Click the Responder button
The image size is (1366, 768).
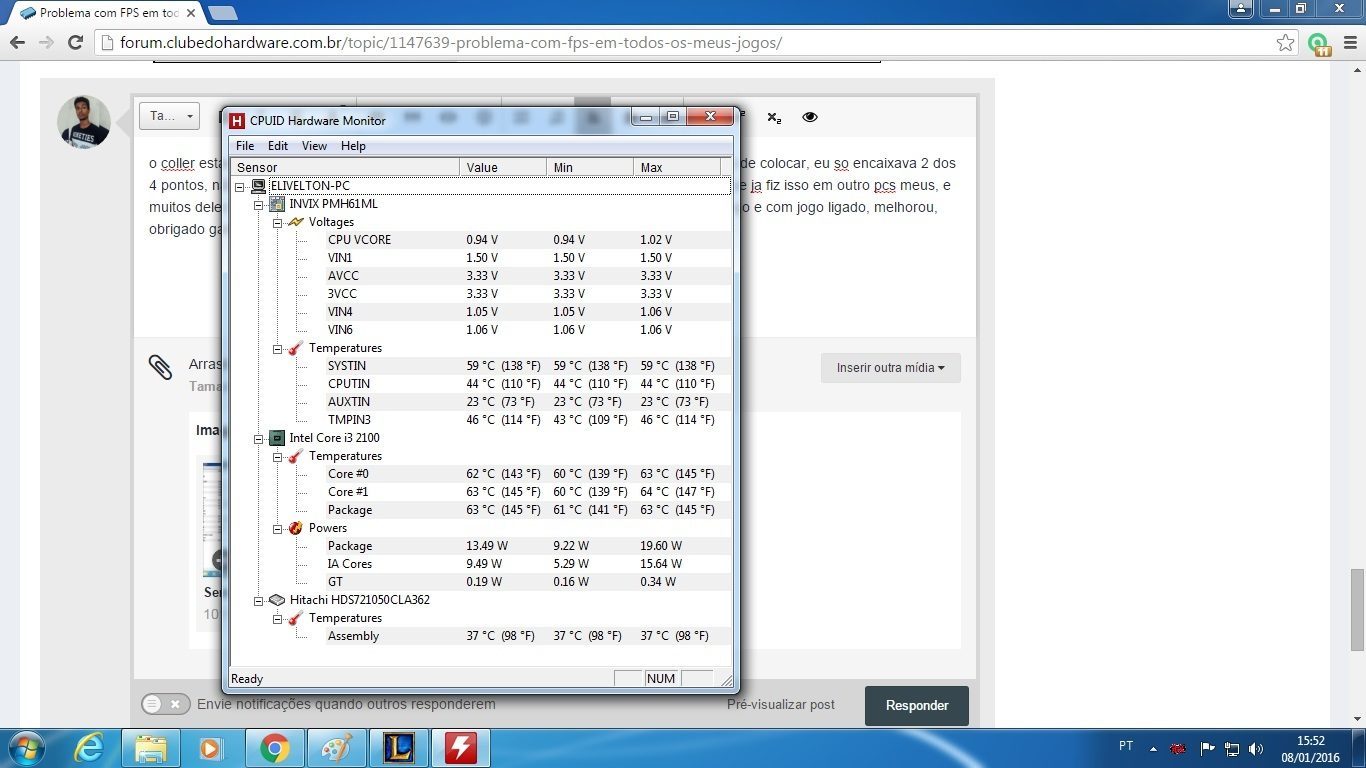(917, 705)
